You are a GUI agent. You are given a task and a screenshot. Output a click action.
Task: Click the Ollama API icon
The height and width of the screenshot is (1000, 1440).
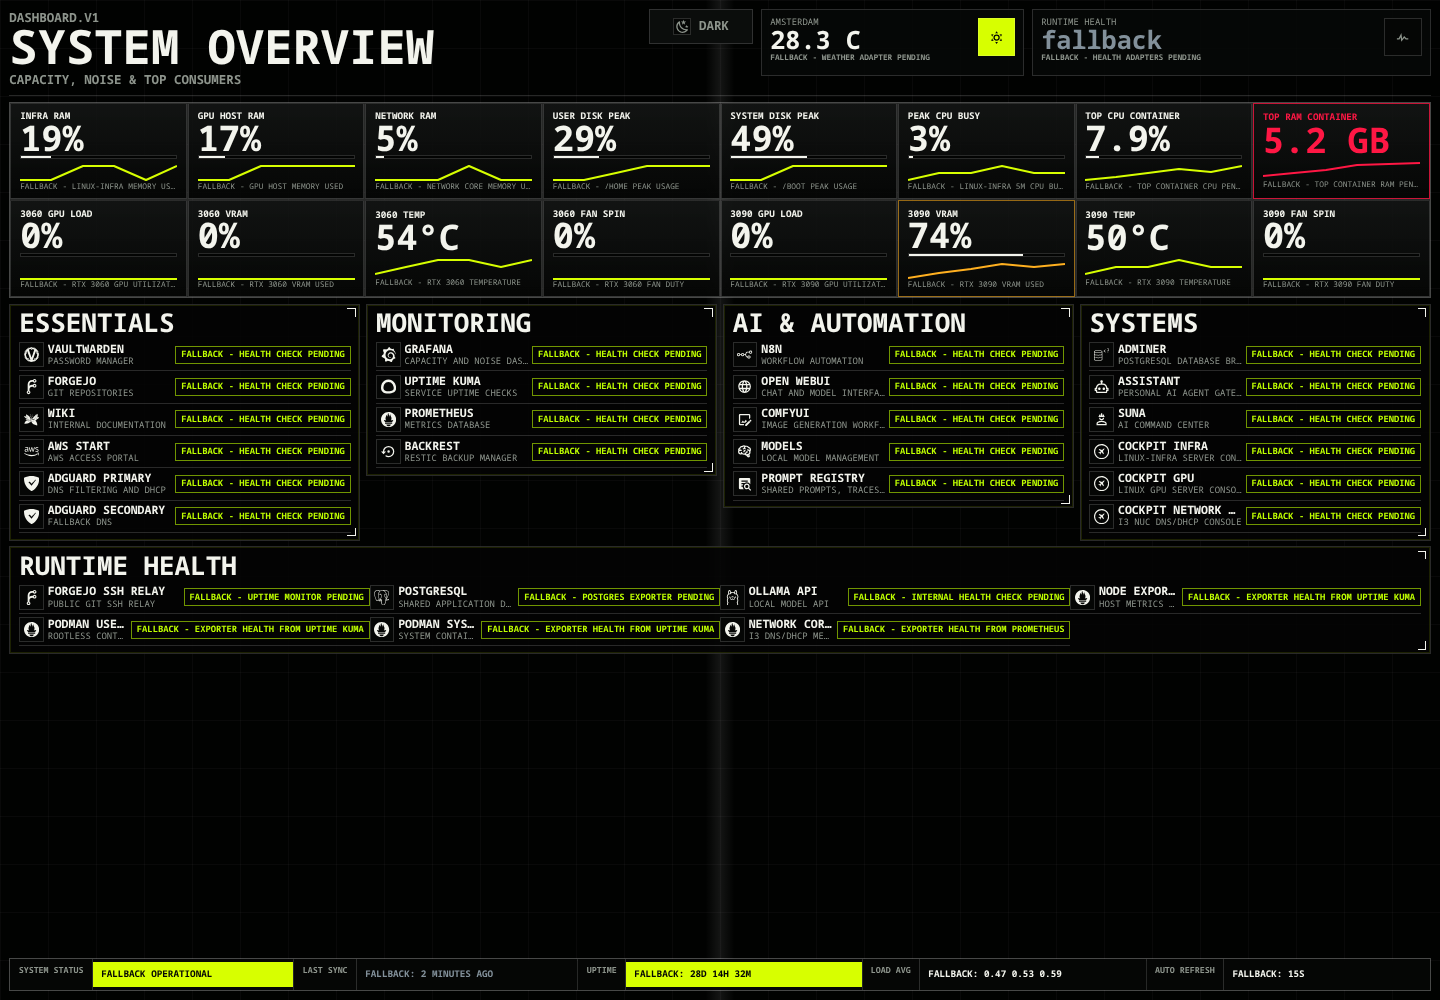pyautogui.click(x=732, y=597)
